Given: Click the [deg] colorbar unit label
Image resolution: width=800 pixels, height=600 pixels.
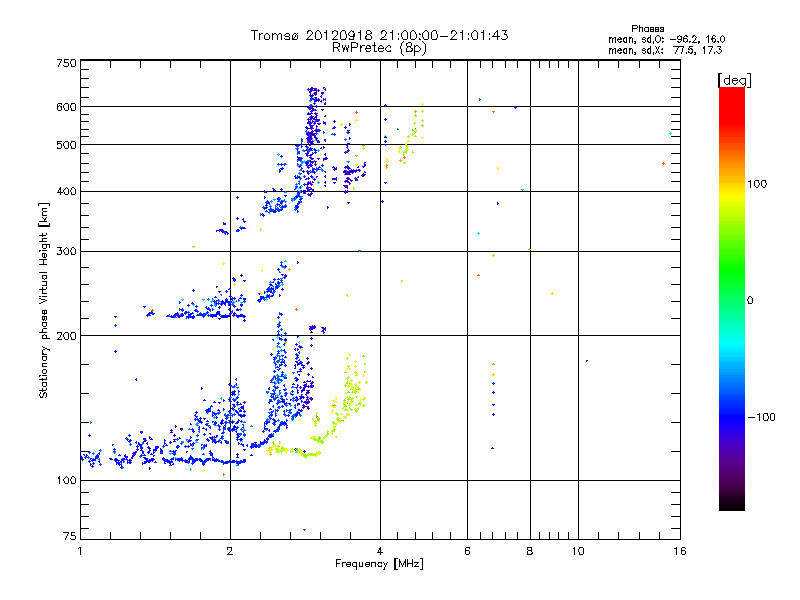Looking at the screenshot, I should (734, 80).
